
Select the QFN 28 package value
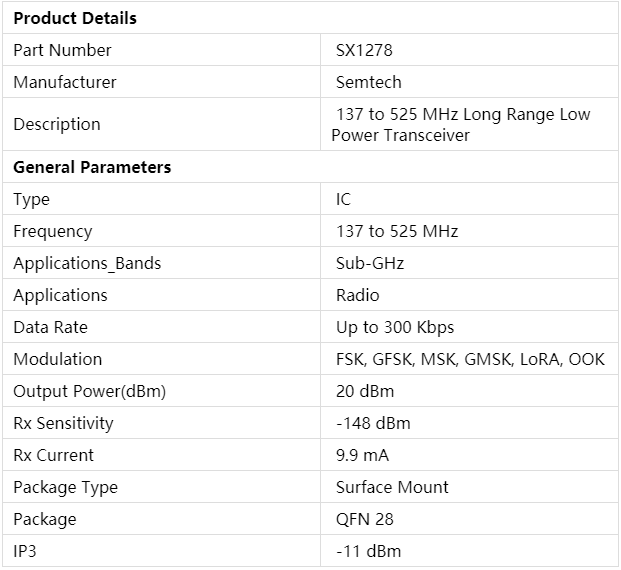[x=365, y=520]
